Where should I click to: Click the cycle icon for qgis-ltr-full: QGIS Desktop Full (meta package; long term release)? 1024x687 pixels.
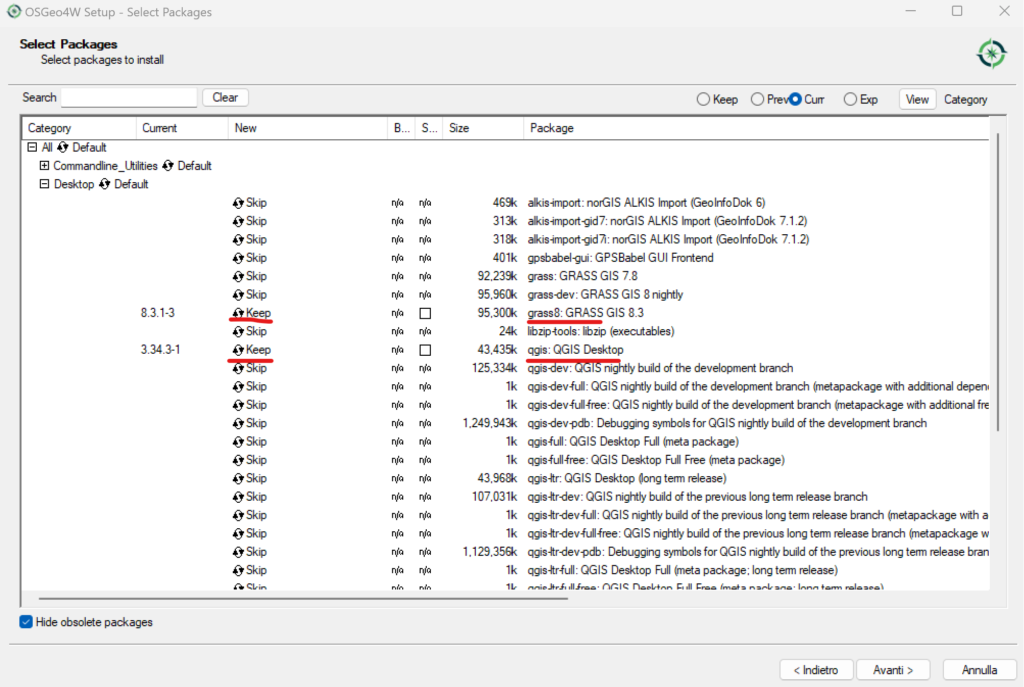coord(238,570)
